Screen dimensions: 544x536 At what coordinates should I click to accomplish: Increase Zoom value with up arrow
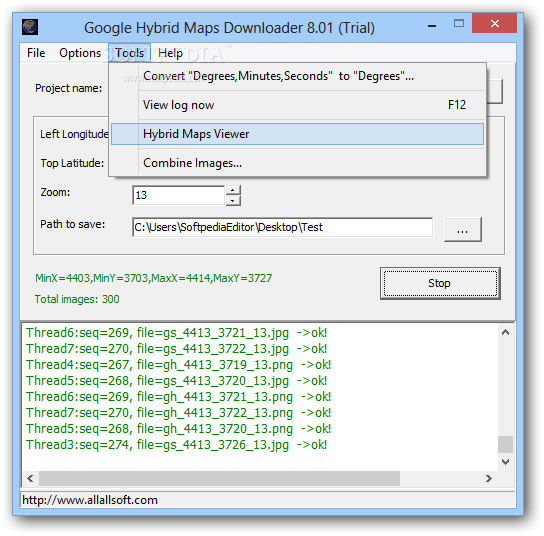[233, 190]
